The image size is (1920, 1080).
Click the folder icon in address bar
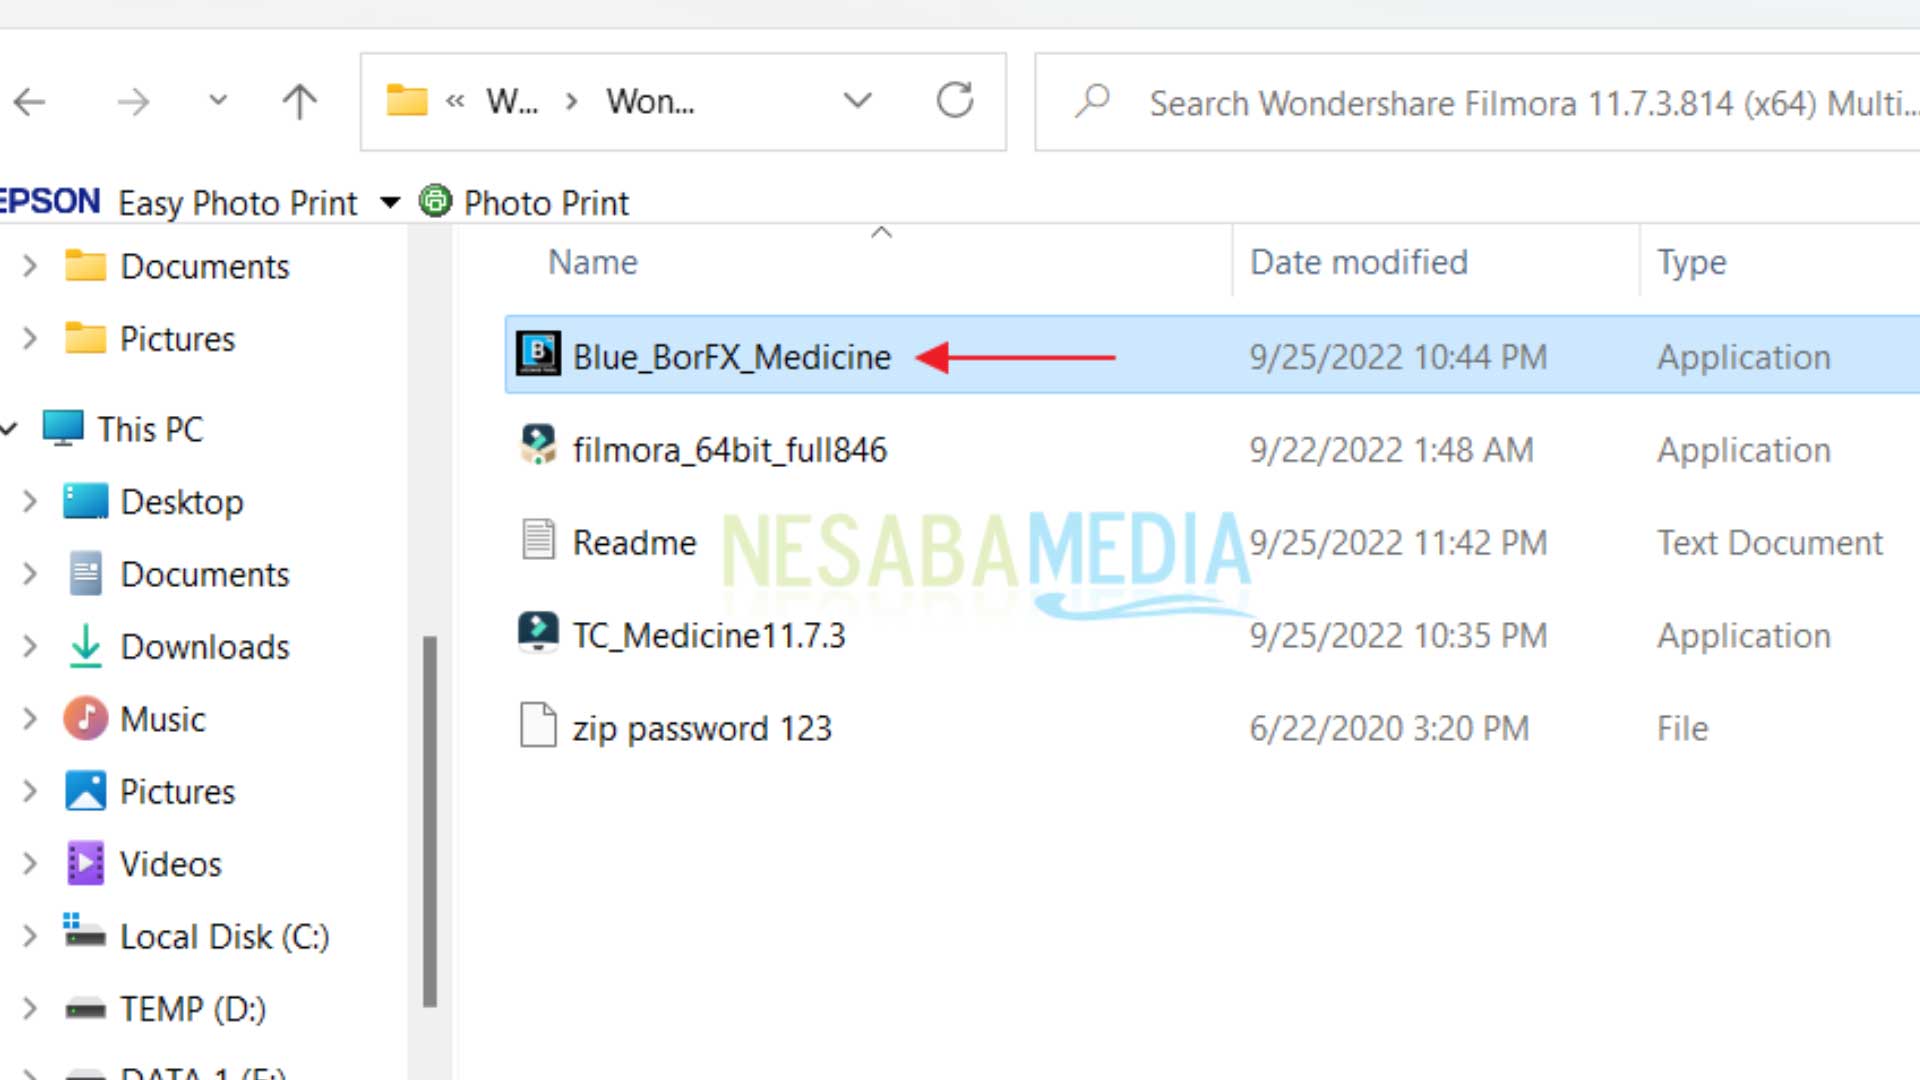coord(407,101)
